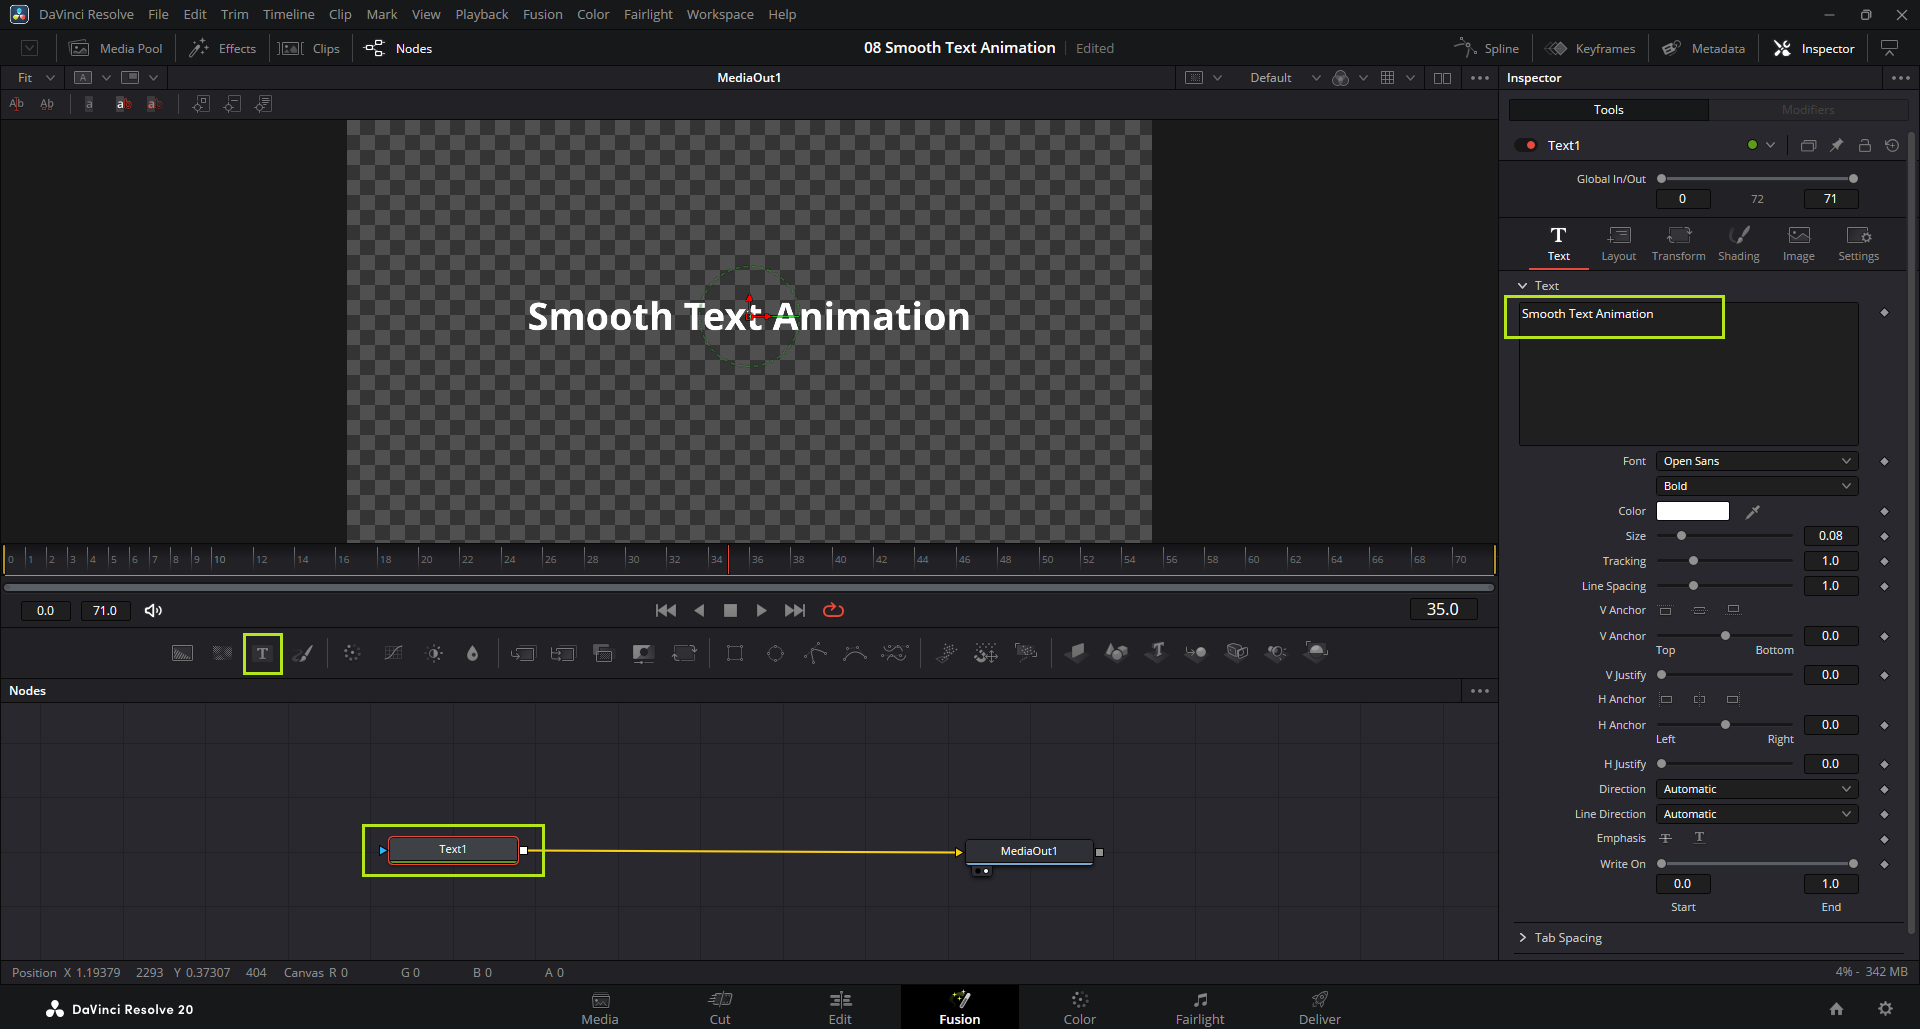
Task: Switch to the Color page
Action: point(1079,1007)
